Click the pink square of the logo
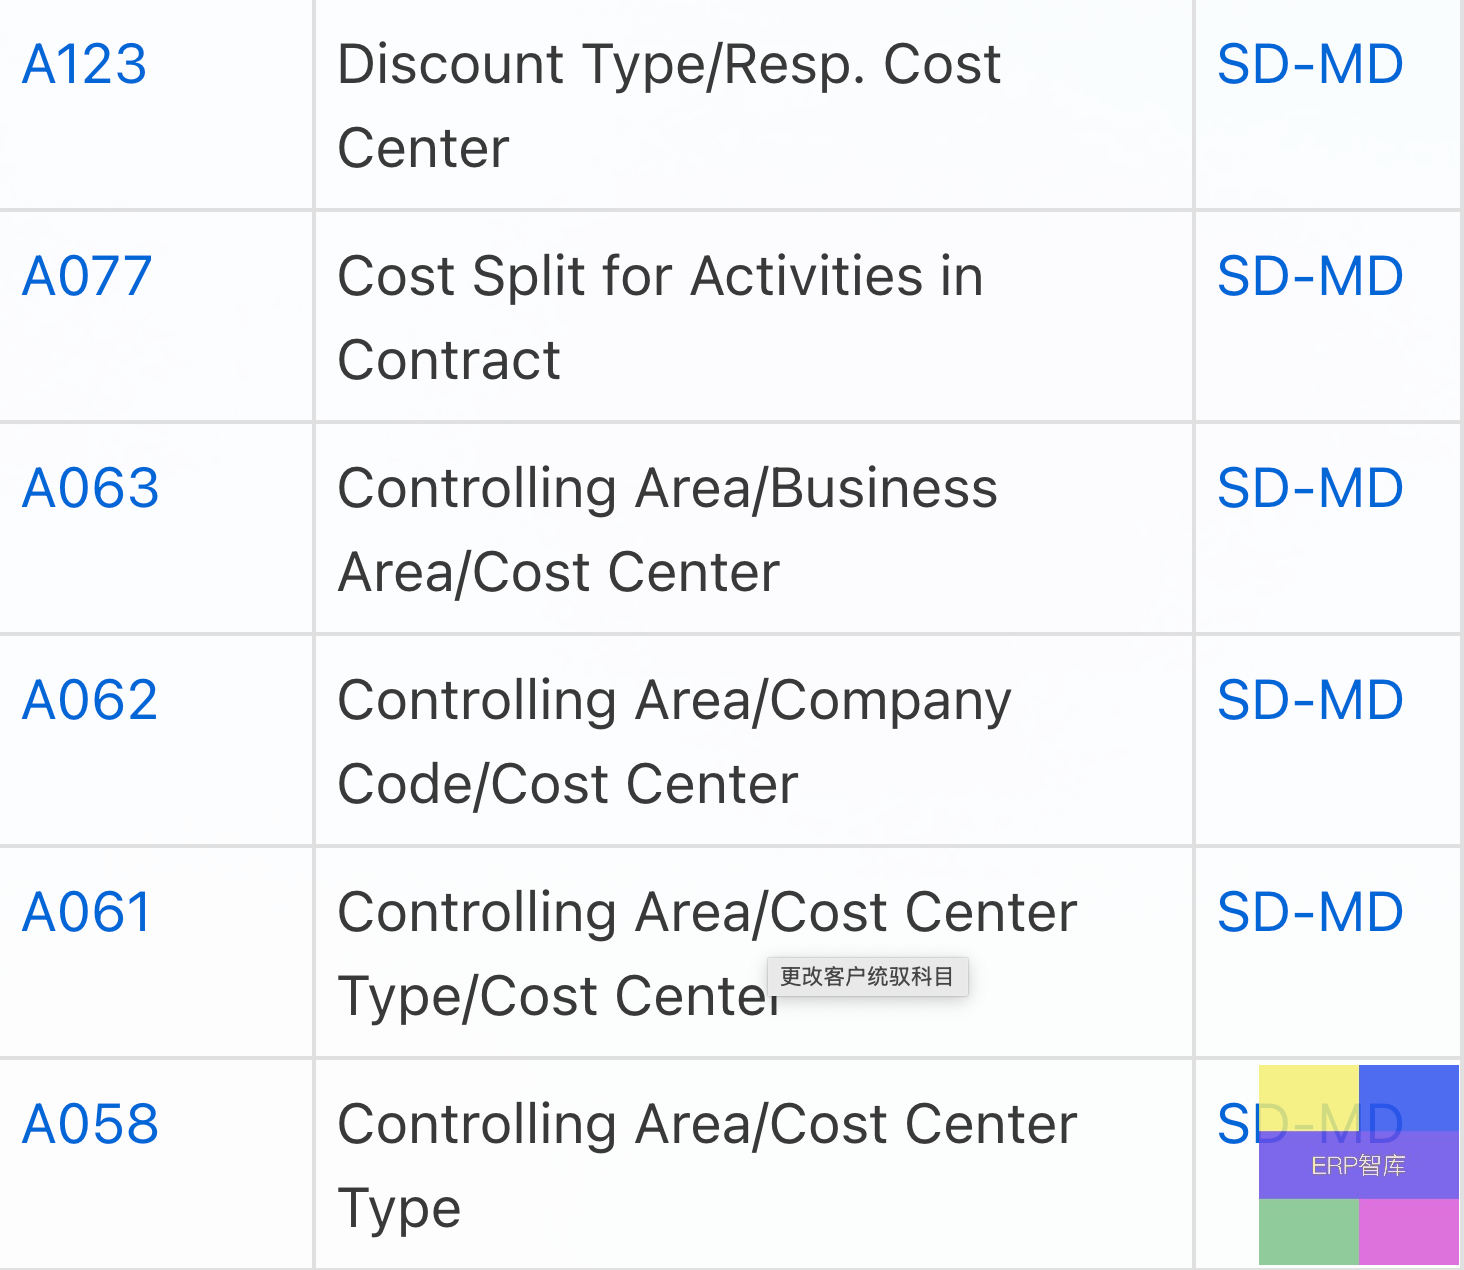The height and width of the screenshot is (1270, 1464). (x=1408, y=1232)
